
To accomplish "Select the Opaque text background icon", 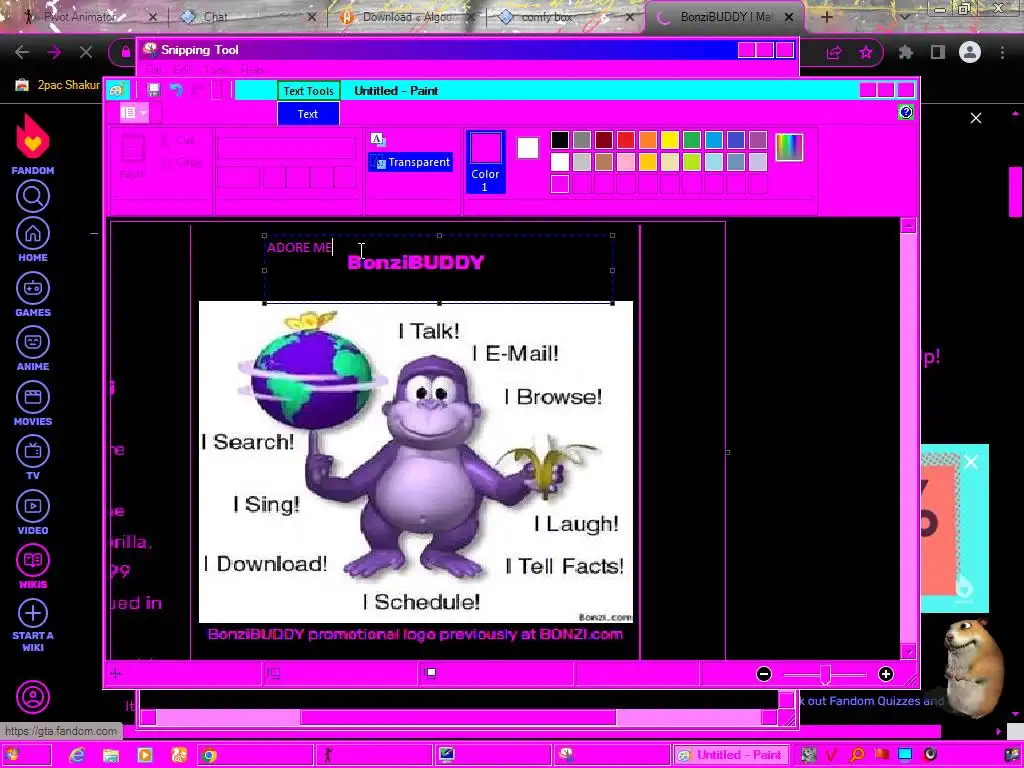I will [x=377, y=138].
